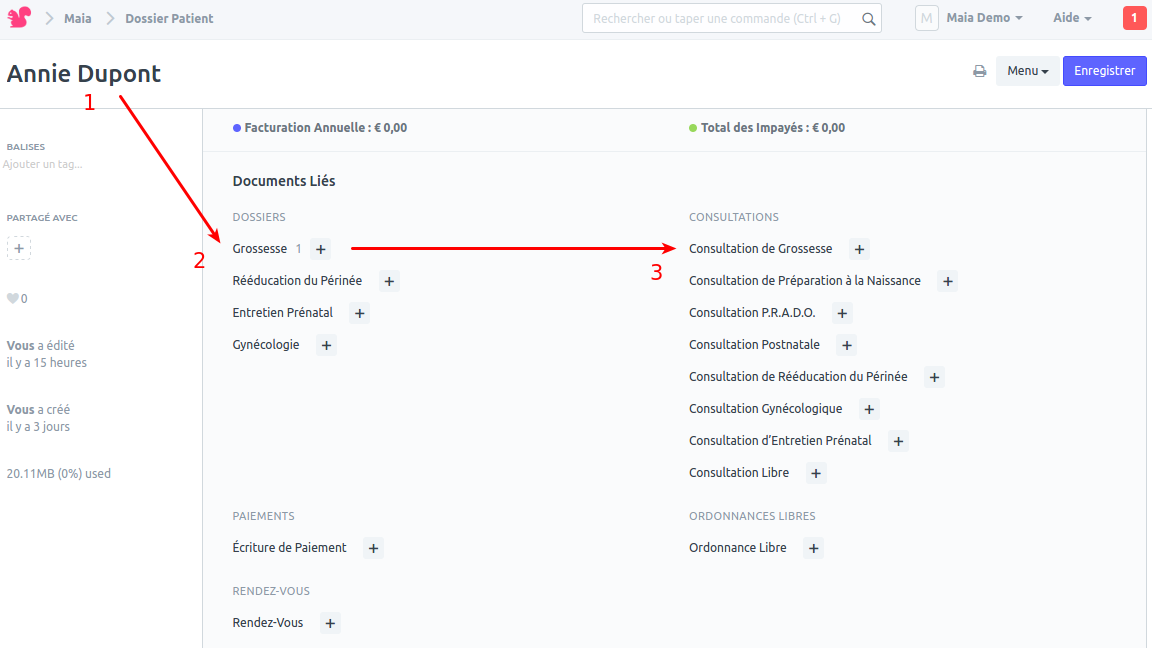Screen dimensions: 1152x648
Task: Add an Ordonnance Libre using plus icon
Action: tap(813, 548)
